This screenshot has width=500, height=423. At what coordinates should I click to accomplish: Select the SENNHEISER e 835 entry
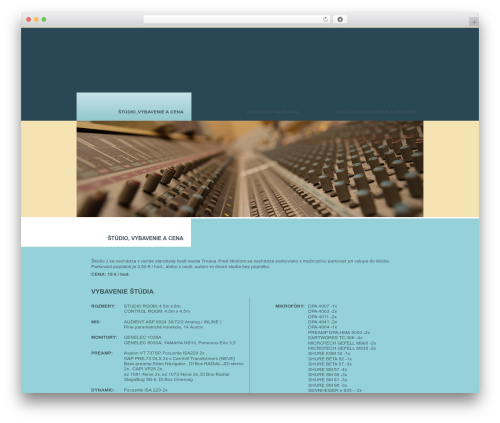point(335,390)
